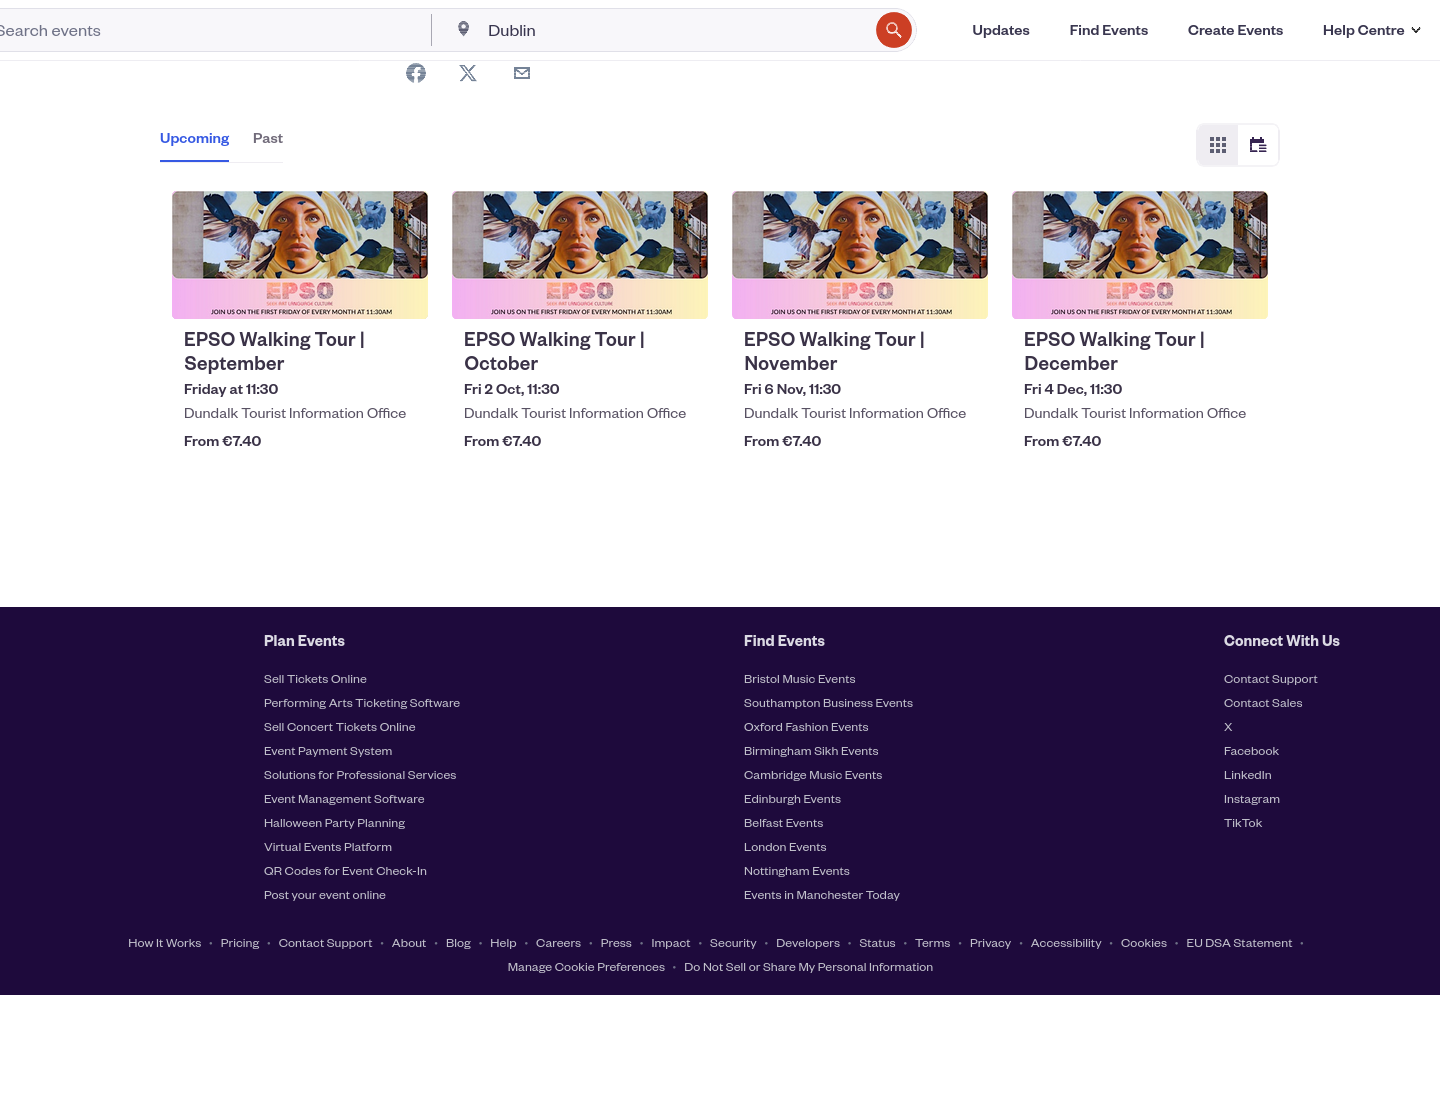Click Post your event online link
Image resolution: width=1440 pixels, height=1100 pixels.
click(x=325, y=895)
